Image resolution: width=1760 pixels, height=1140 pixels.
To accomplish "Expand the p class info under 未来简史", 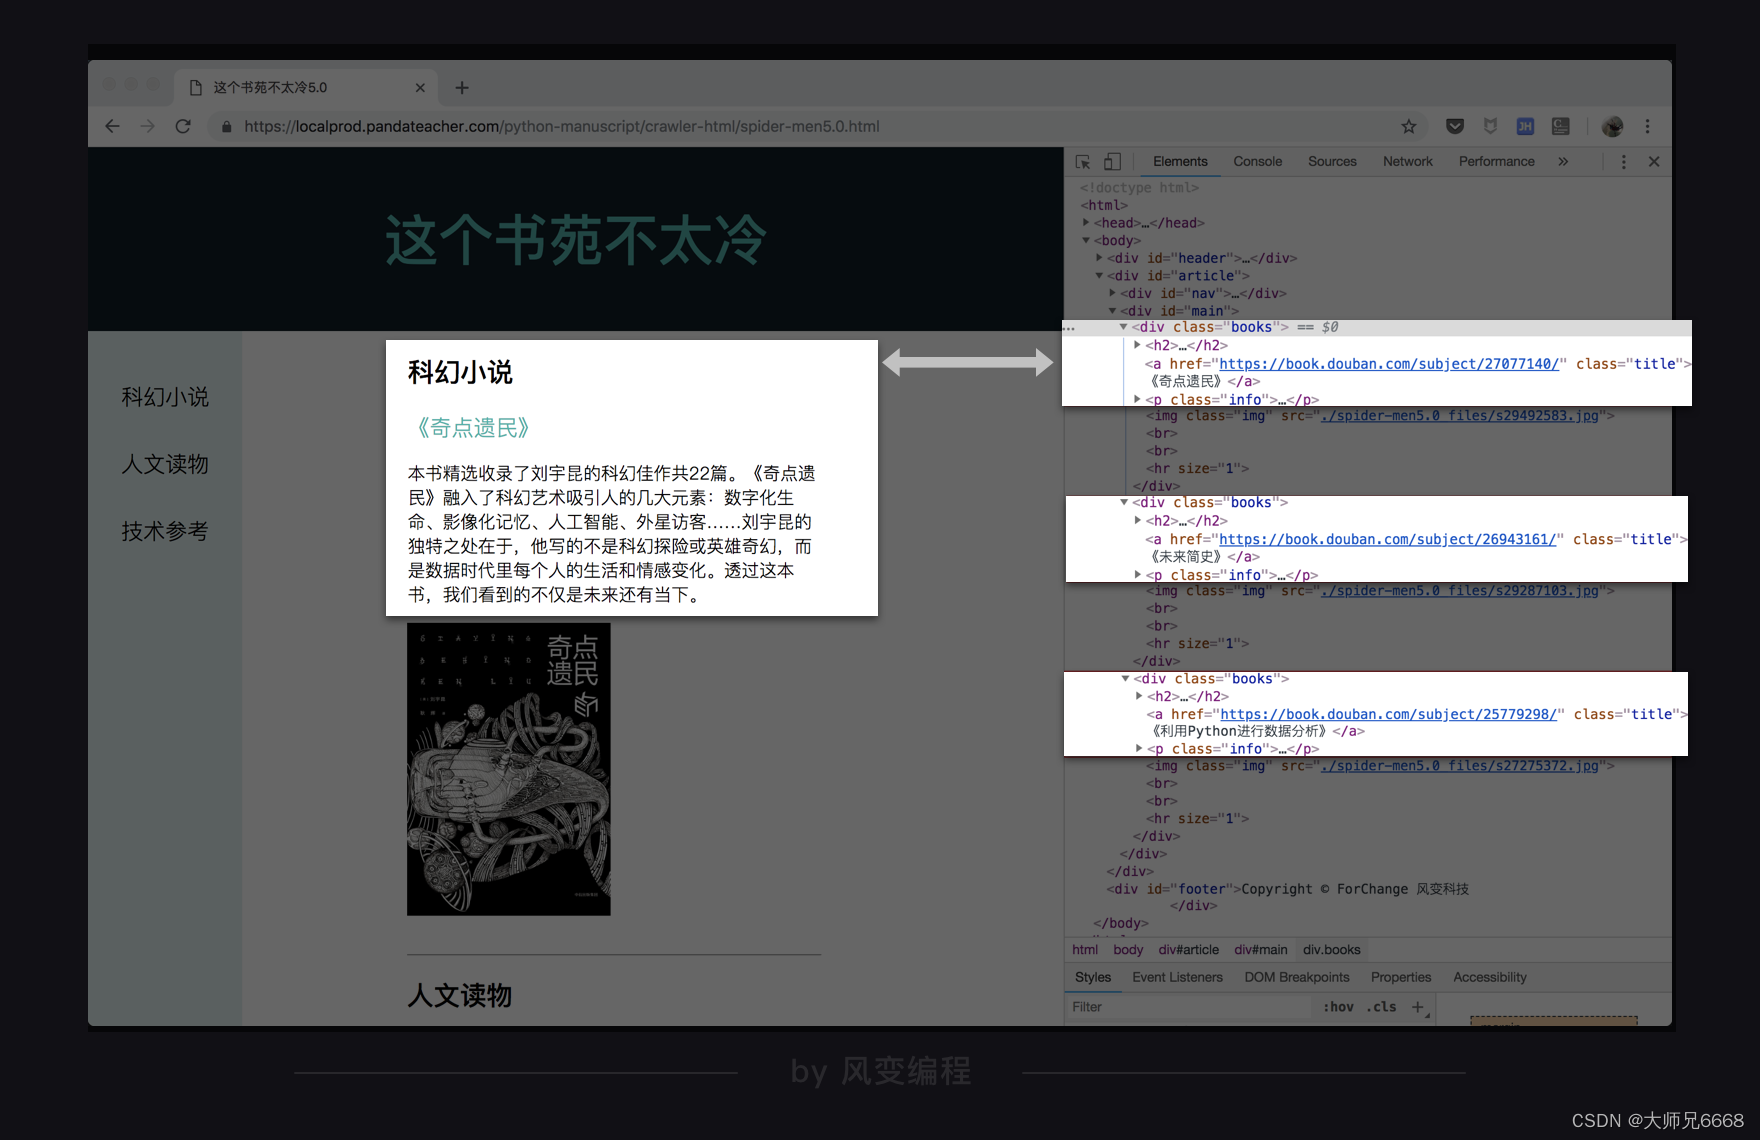I will [x=1138, y=574].
